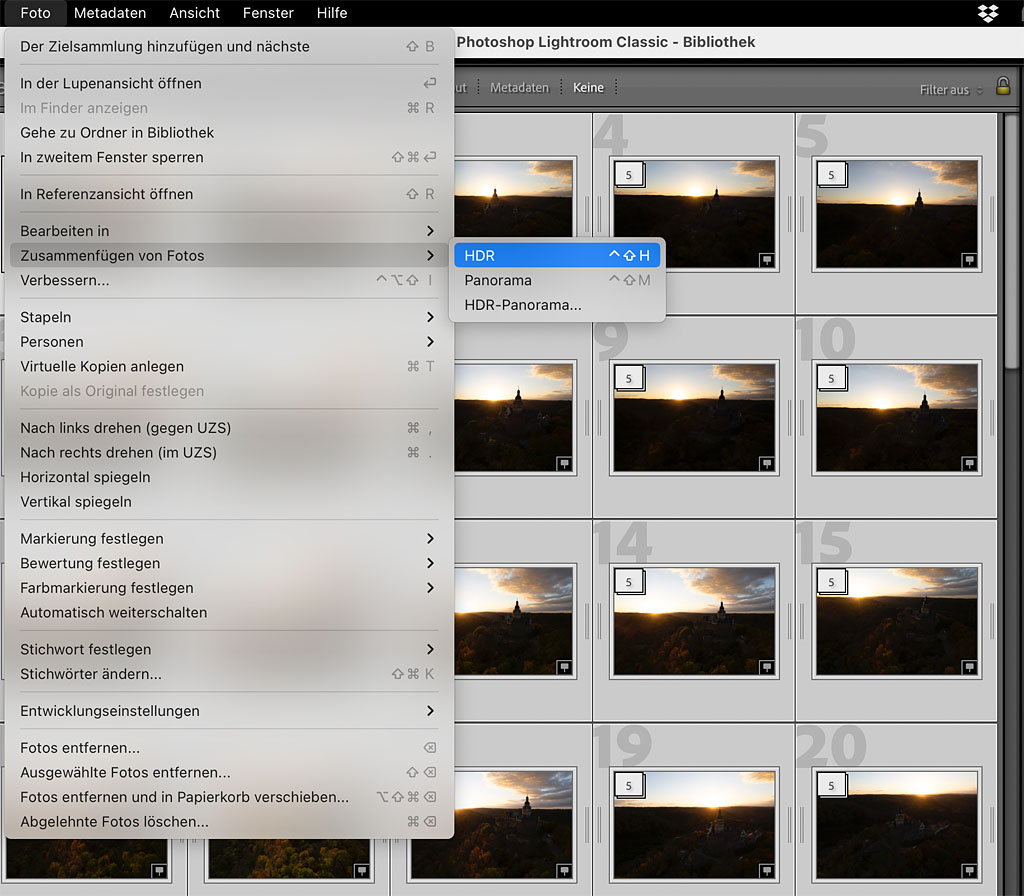Expand Farbmarkierung festlegen submenu
The image size is (1024, 896).
[x=229, y=588]
